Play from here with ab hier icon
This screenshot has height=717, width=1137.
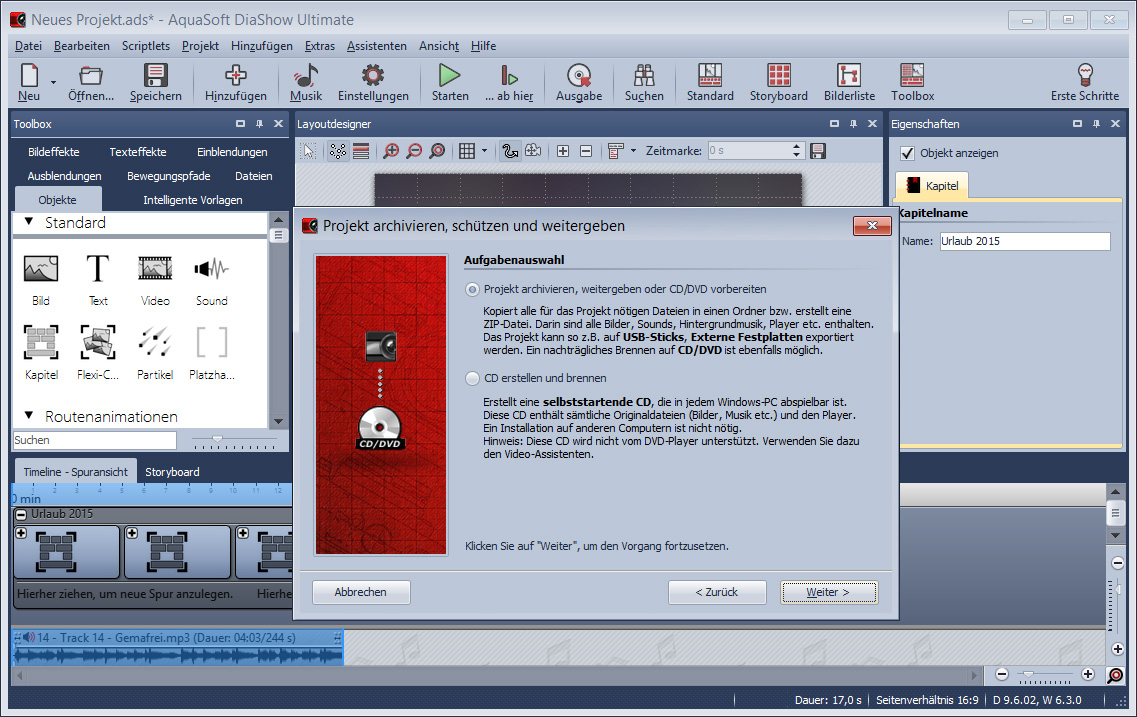coord(509,82)
